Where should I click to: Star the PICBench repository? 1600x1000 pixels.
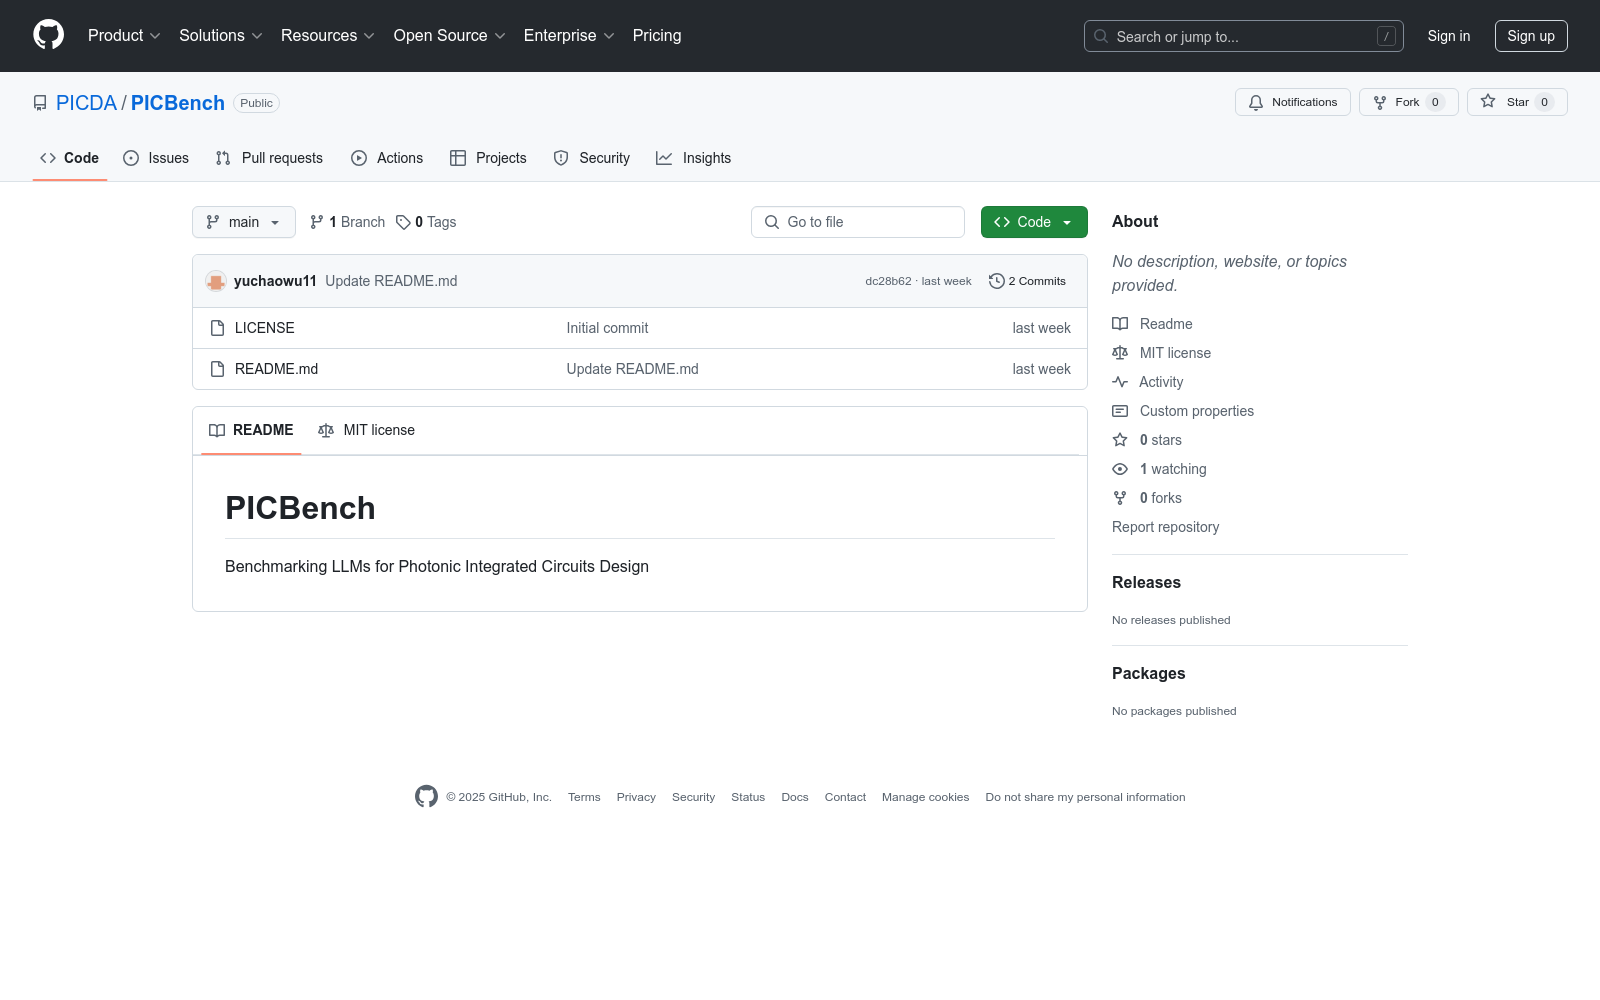[1517, 102]
